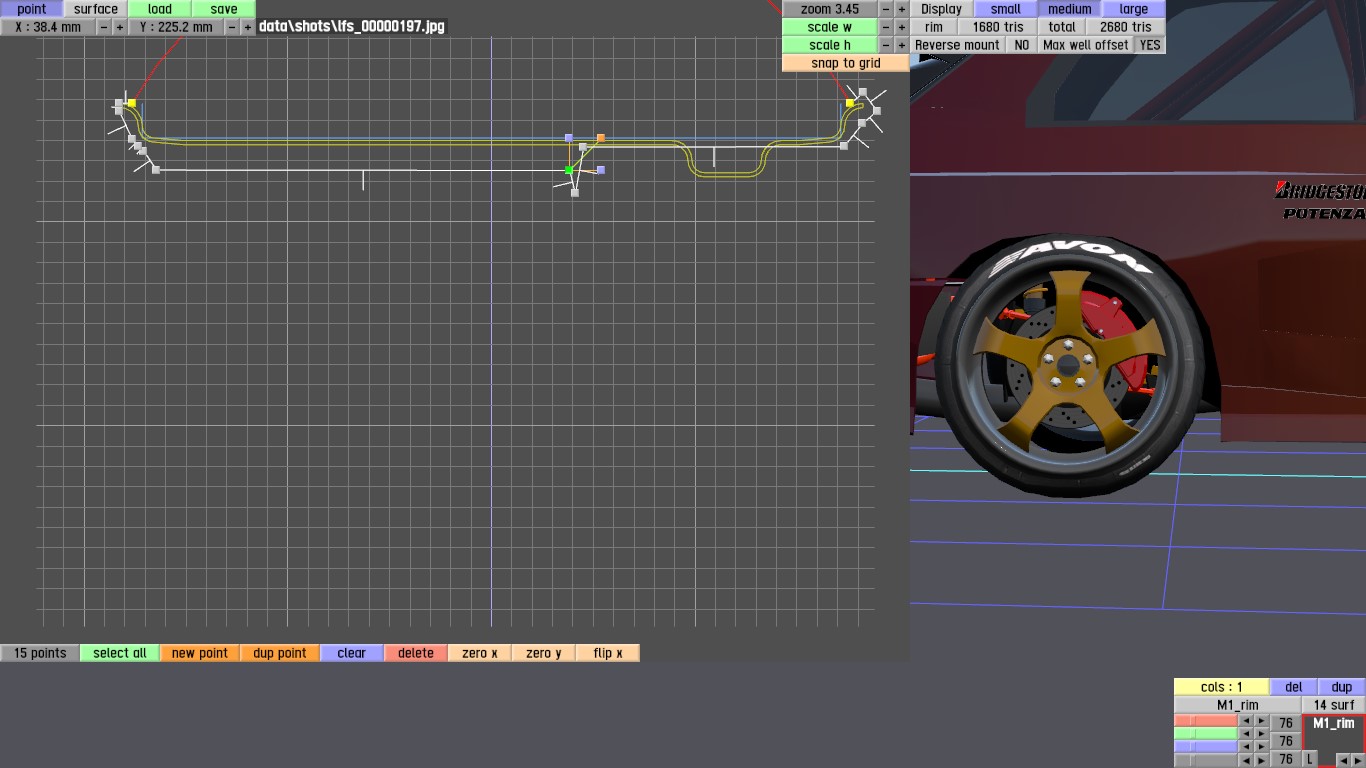The image size is (1366, 768).
Task: Duplicate colour with dup button
Action: coord(1342,687)
